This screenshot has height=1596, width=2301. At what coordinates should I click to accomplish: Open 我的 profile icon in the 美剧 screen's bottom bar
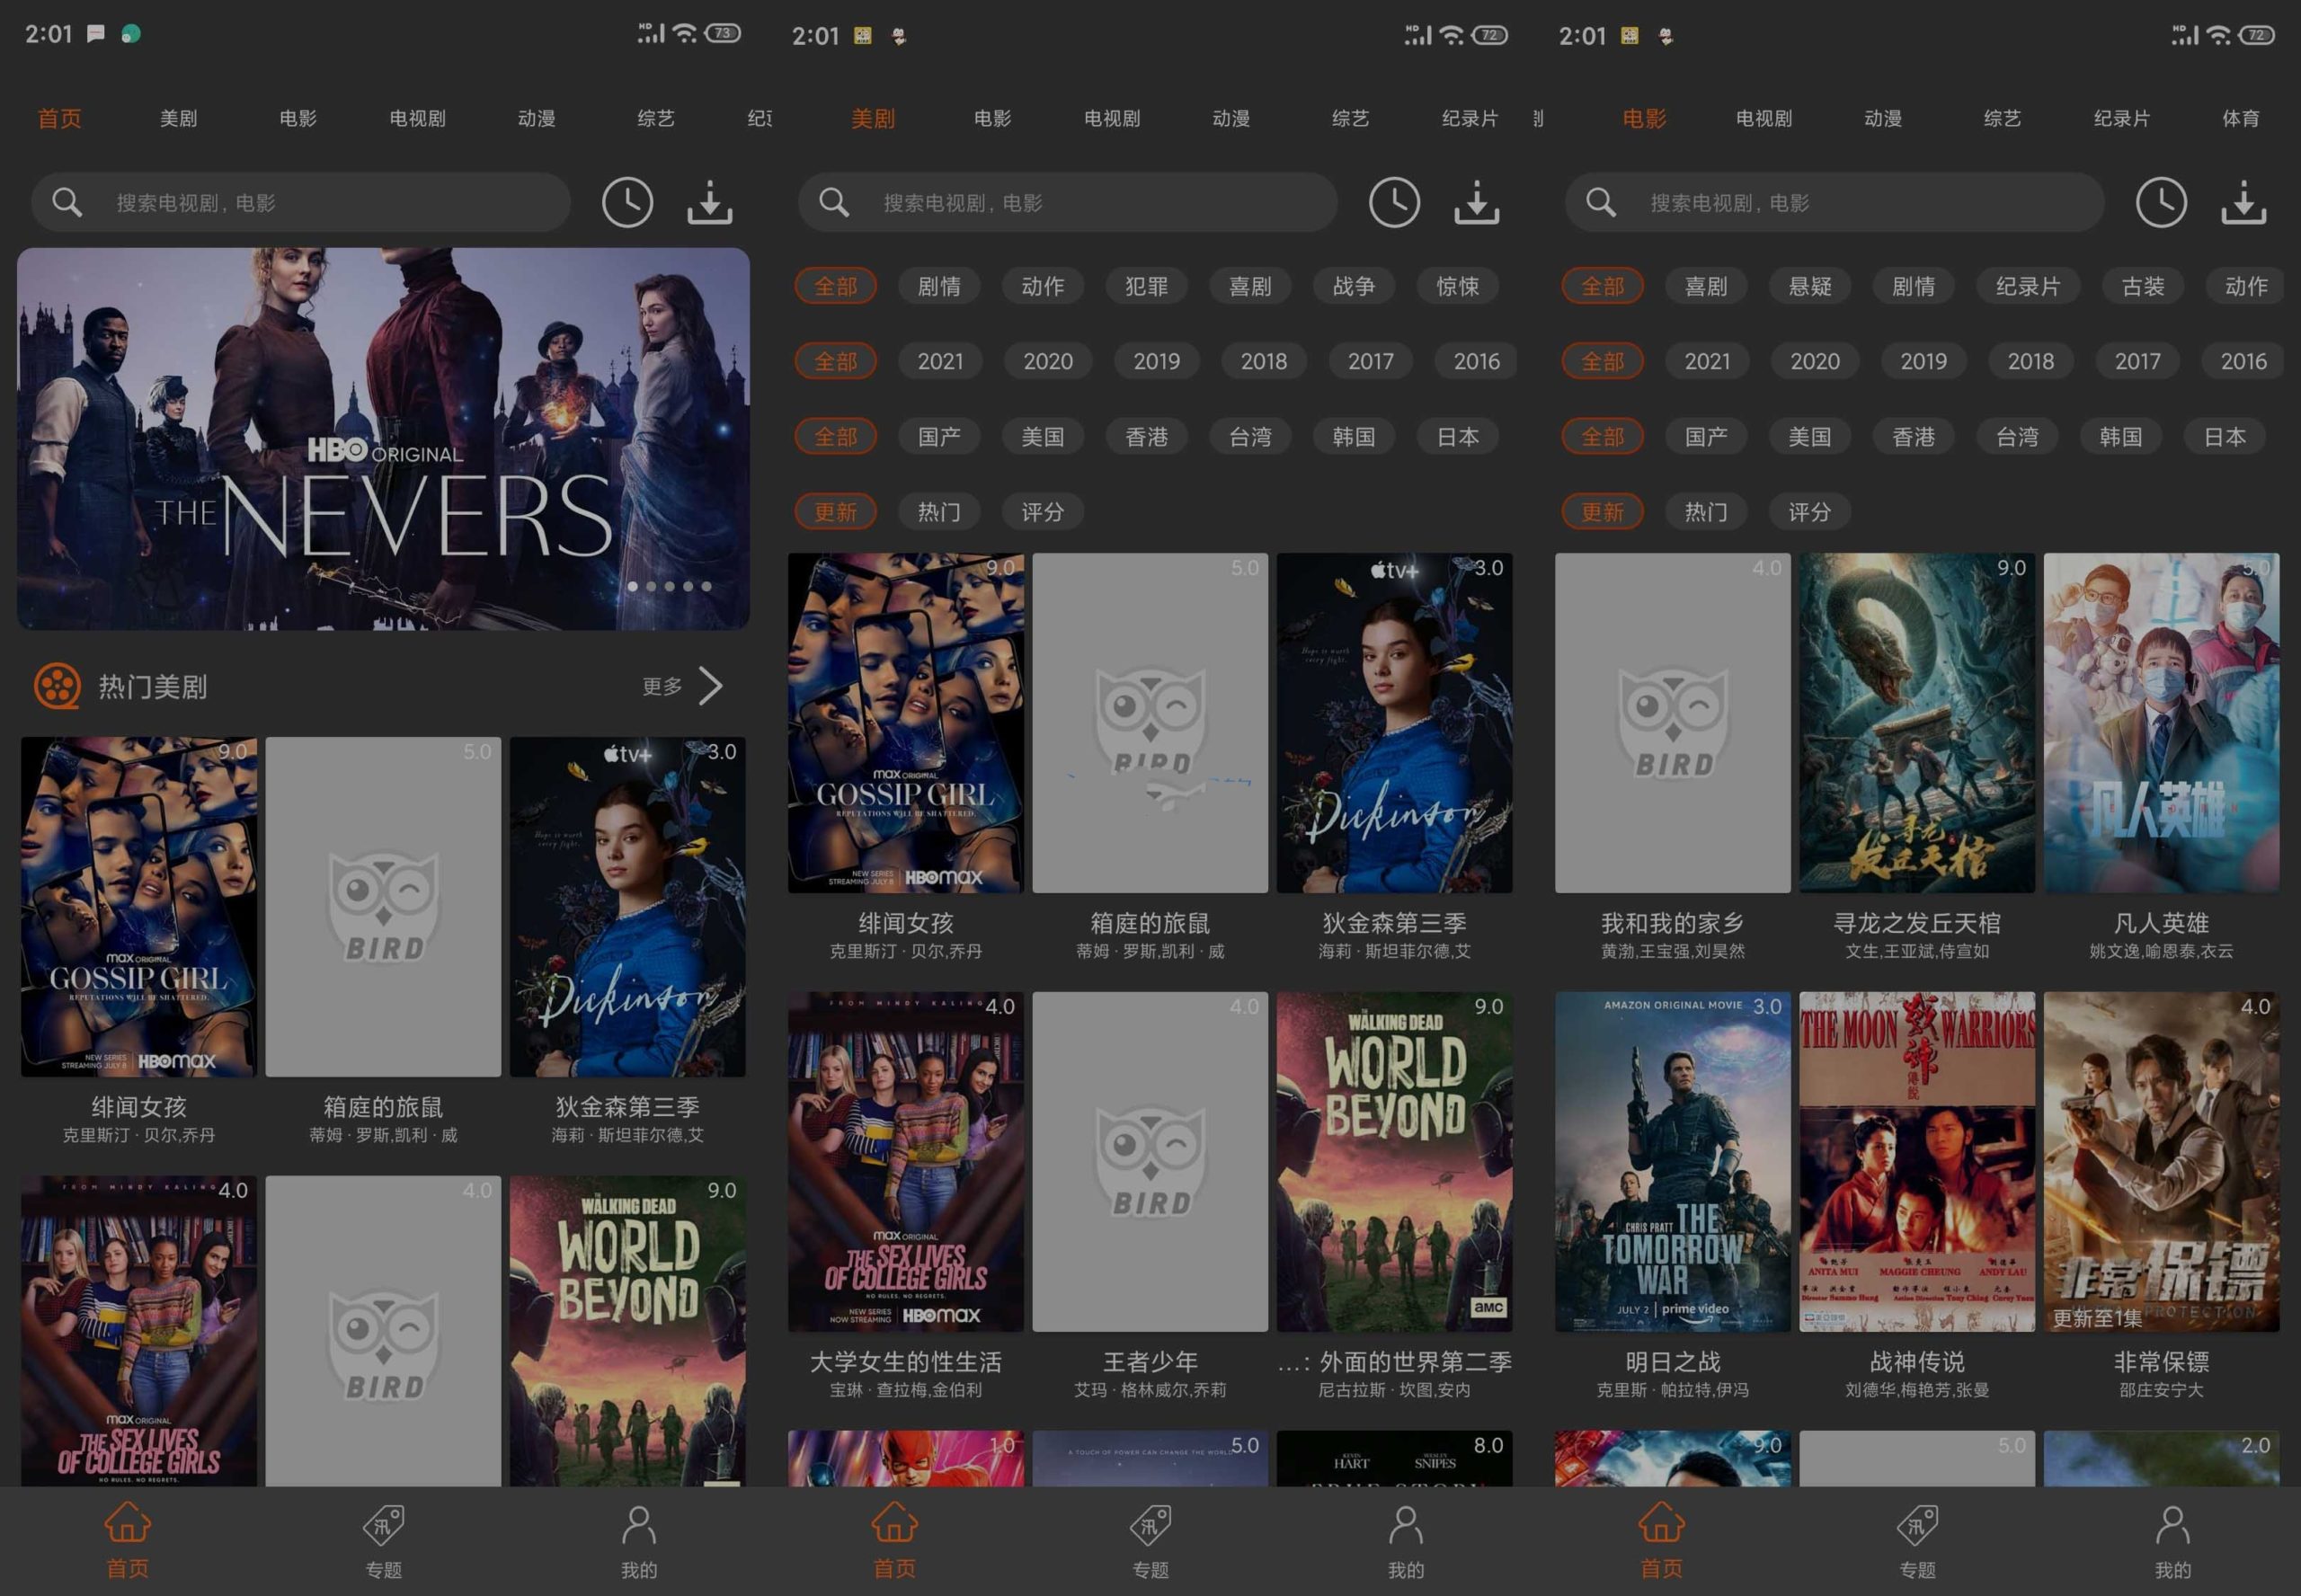(1406, 1525)
